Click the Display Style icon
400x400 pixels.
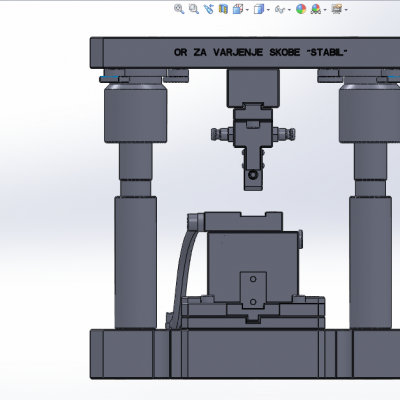click(259, 9)
